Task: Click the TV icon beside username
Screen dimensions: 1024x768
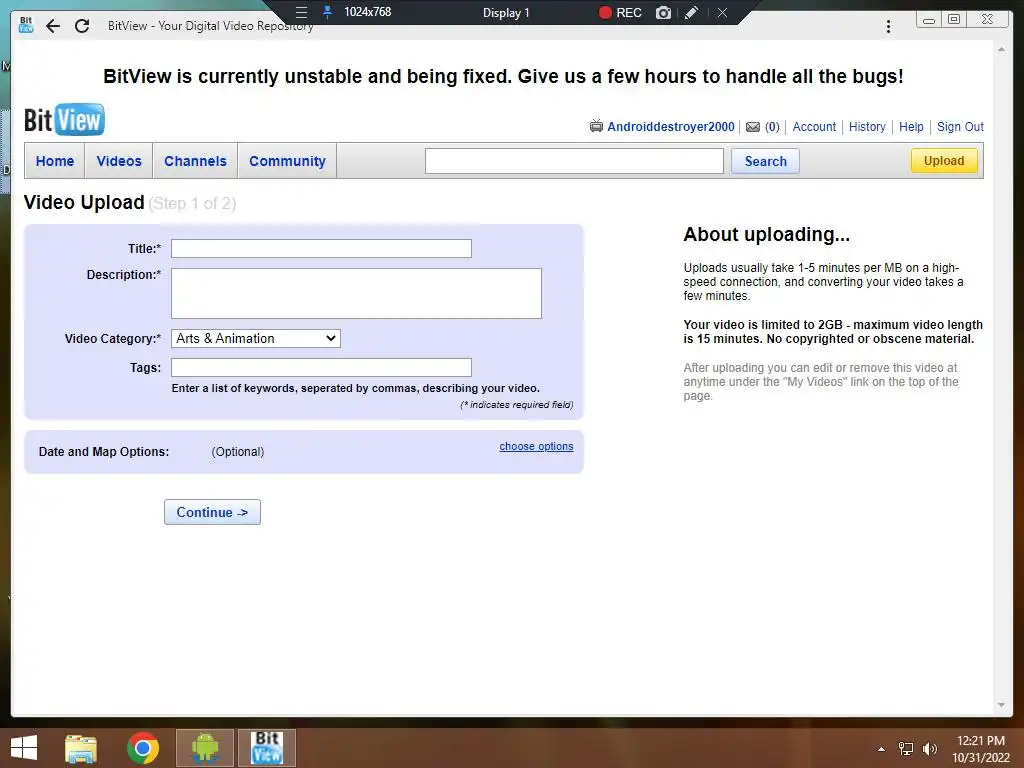Action: [596, 126]
